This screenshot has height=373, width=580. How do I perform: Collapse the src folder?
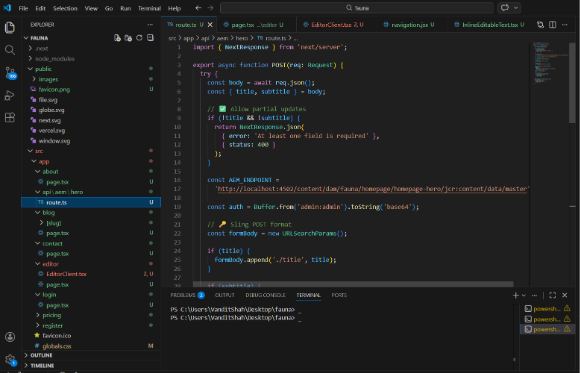tap(30, 151)
